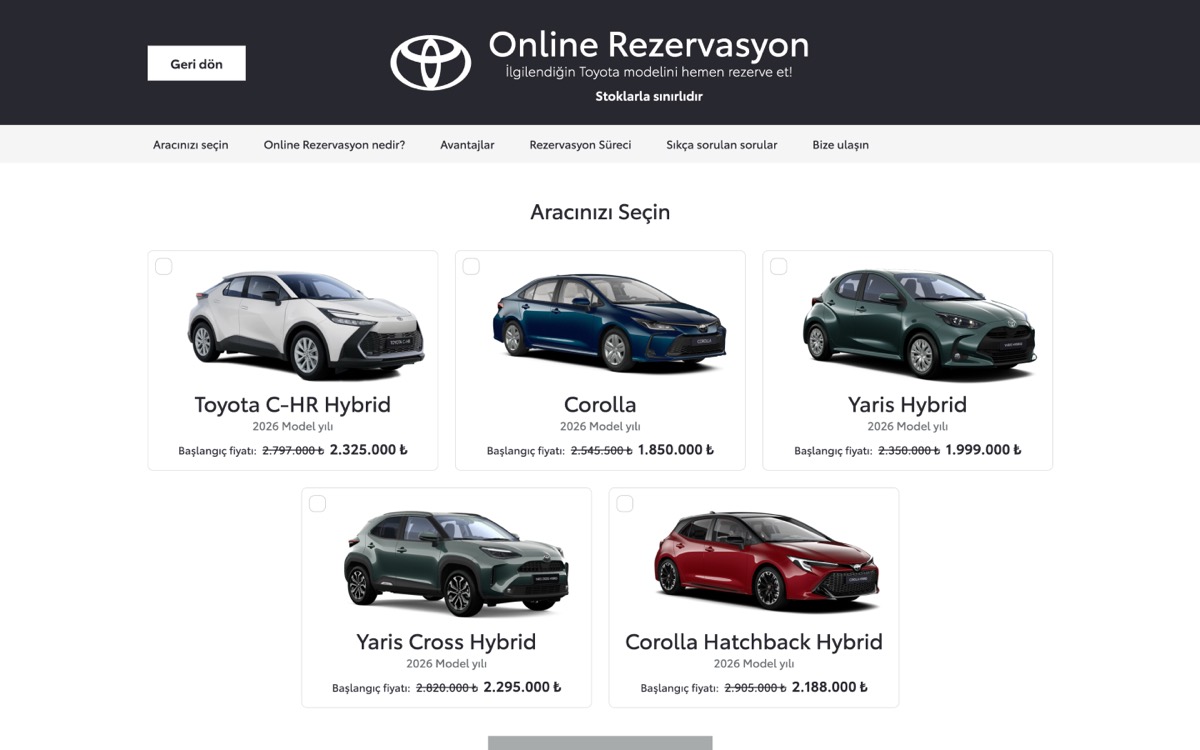This screenshot has width=1200, height=750.
Task: Click the 2.188.000 ₺ price
Action: [830, 687]
